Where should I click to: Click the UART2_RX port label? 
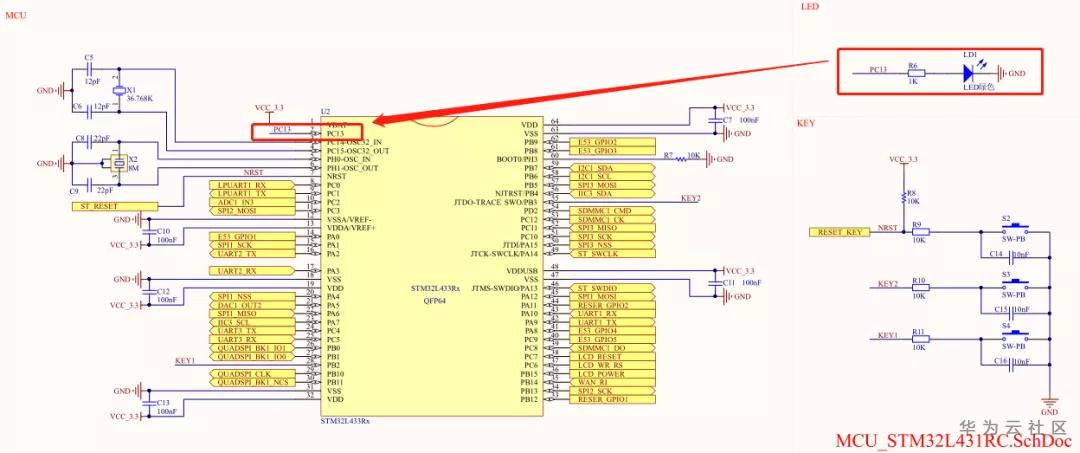pyautogui.click(x=251, y=271)
